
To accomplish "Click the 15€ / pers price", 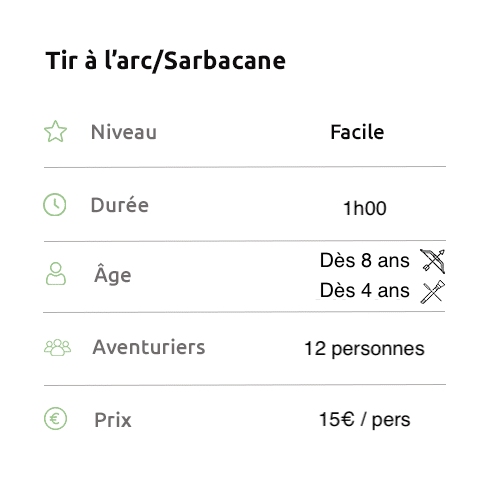I will [364, 420].
